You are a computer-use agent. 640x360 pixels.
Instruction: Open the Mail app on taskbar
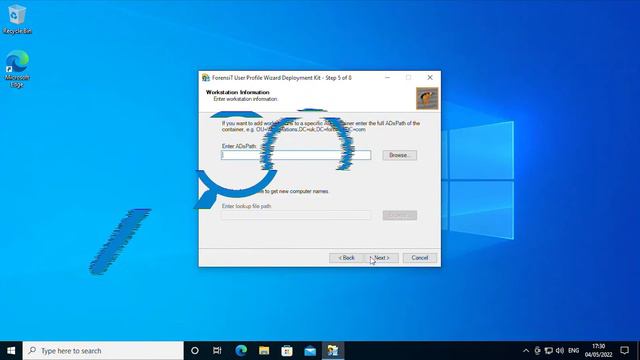310,351
